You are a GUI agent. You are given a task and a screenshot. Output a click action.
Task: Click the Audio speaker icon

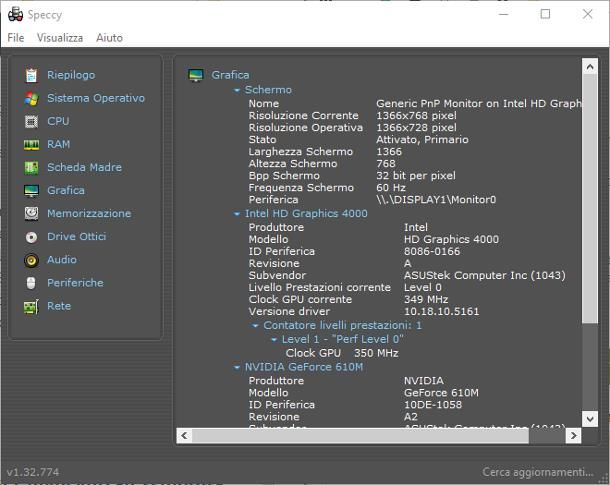(x=31, y=260)
